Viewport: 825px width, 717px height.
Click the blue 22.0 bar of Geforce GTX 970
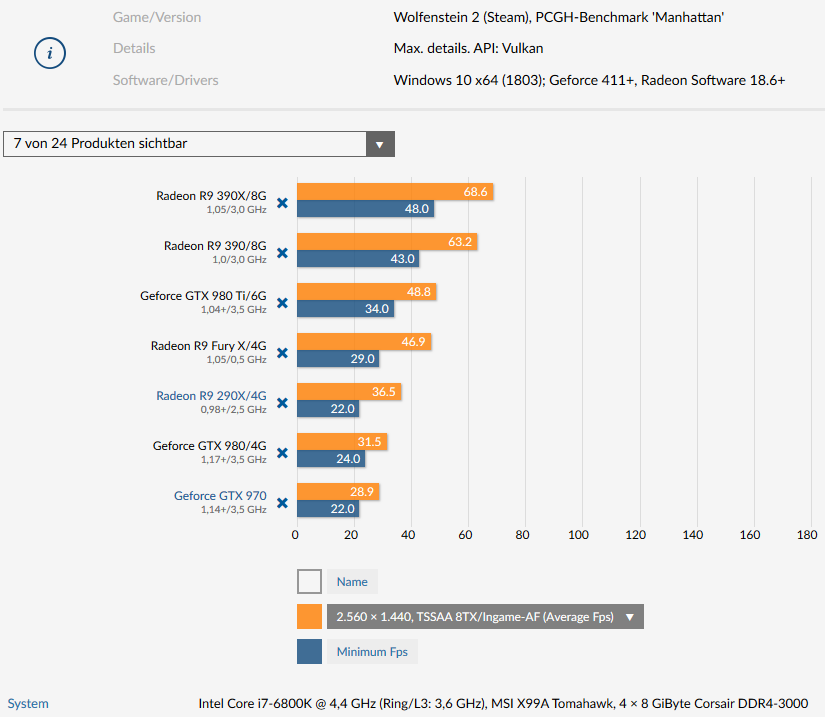point(328,508)
